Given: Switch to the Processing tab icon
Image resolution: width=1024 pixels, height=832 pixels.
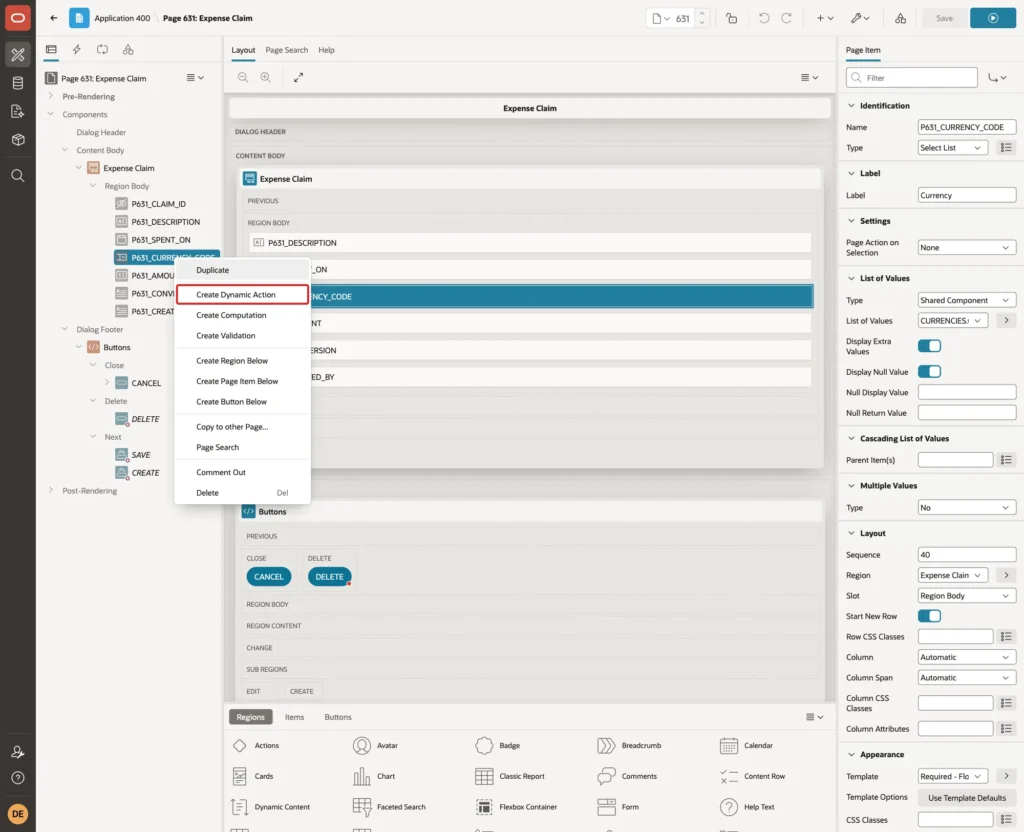Looking at the screenshot, I should click(103, 50).
